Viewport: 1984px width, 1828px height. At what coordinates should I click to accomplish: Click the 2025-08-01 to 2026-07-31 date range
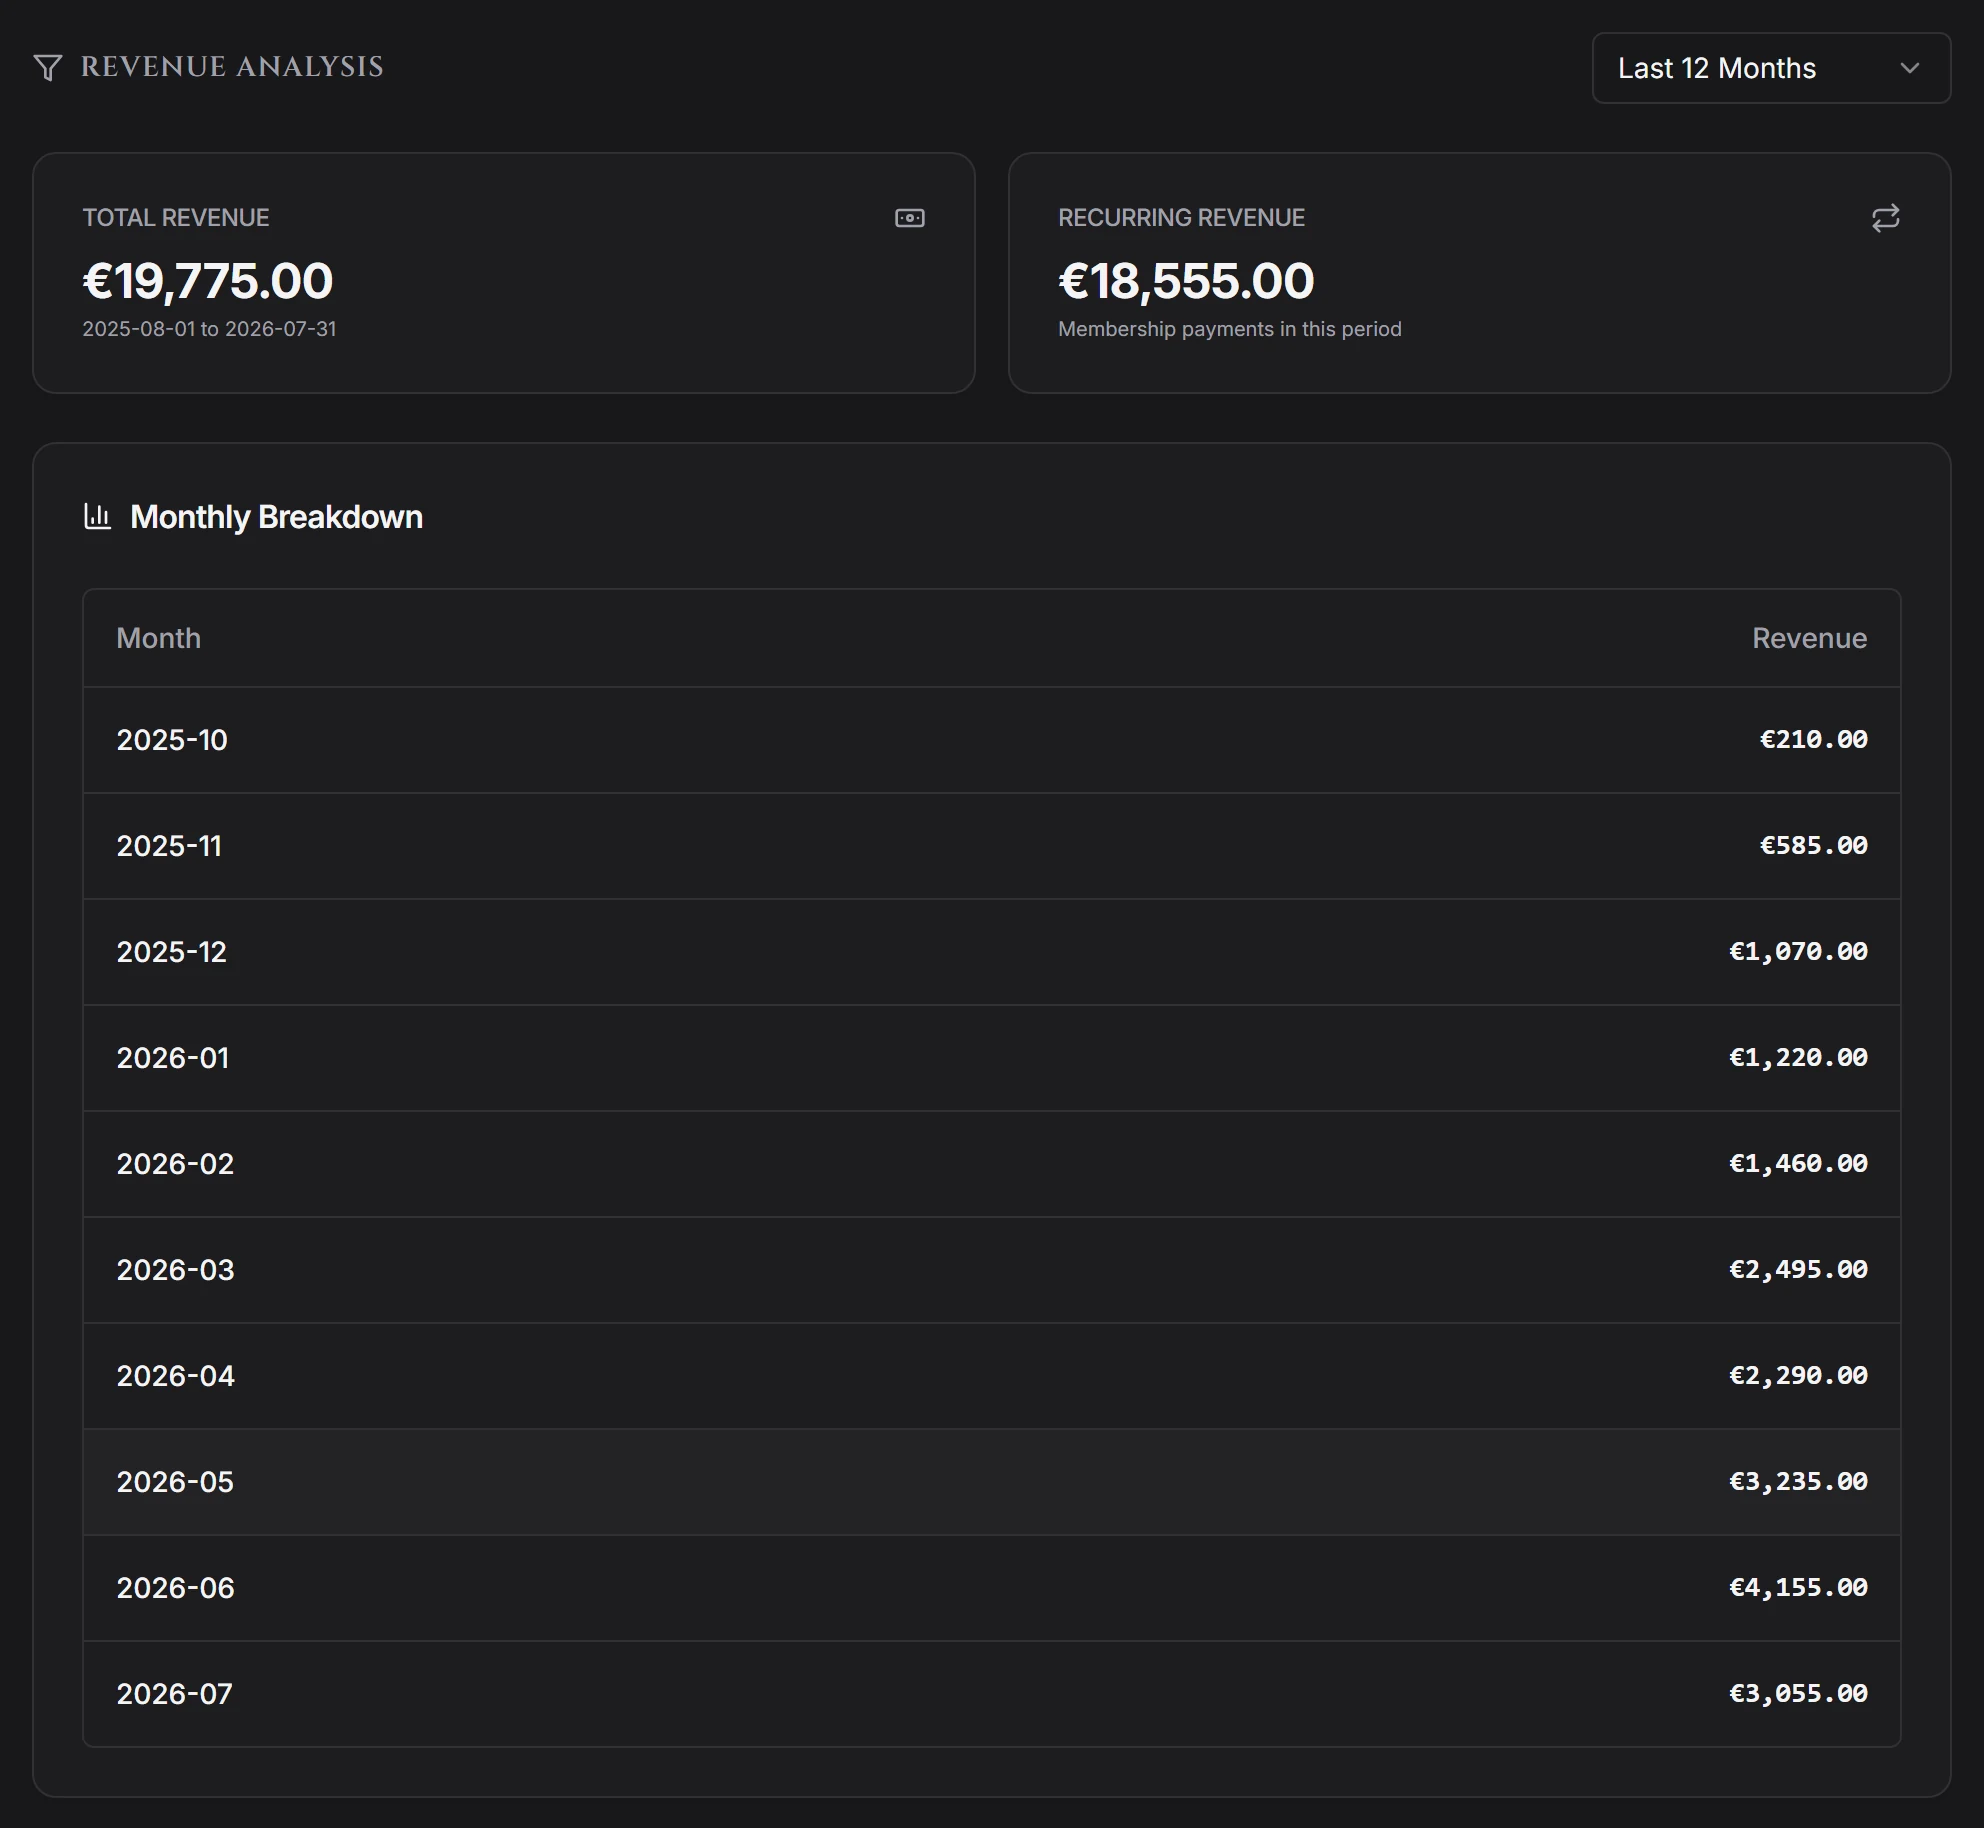pos(209,329)
